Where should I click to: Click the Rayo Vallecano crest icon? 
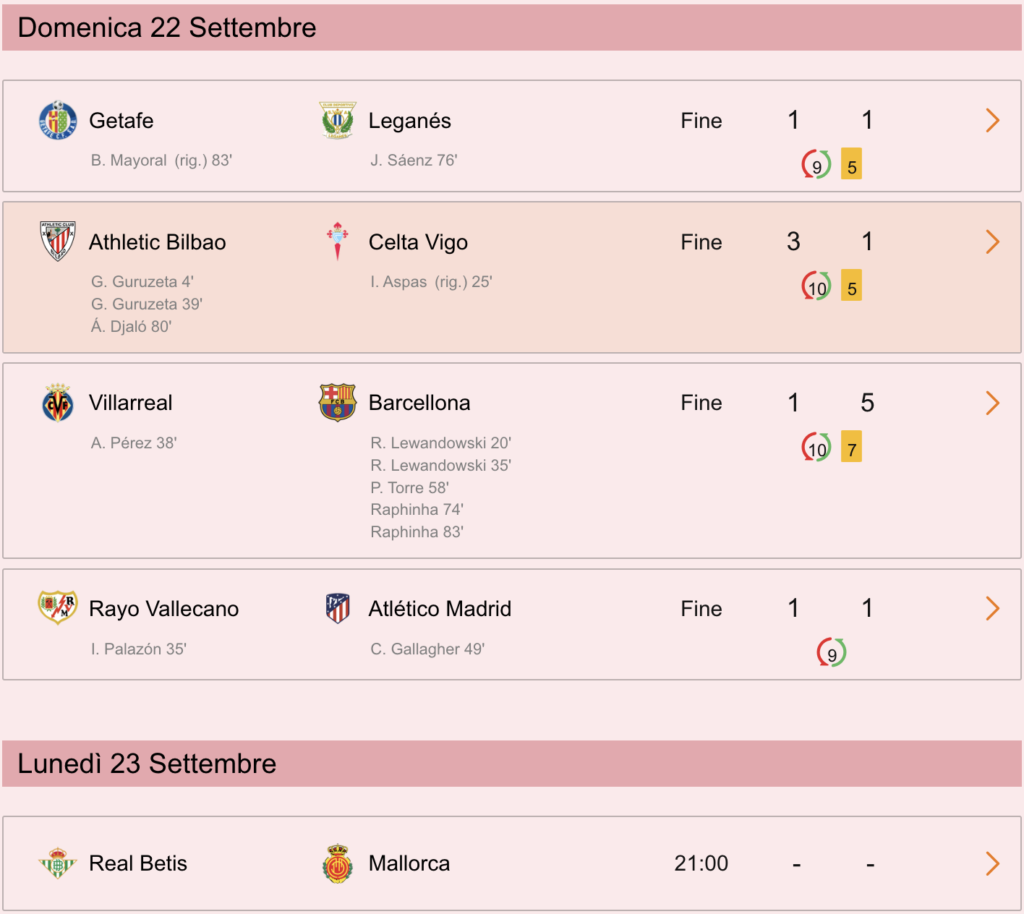tap(57, 608)
